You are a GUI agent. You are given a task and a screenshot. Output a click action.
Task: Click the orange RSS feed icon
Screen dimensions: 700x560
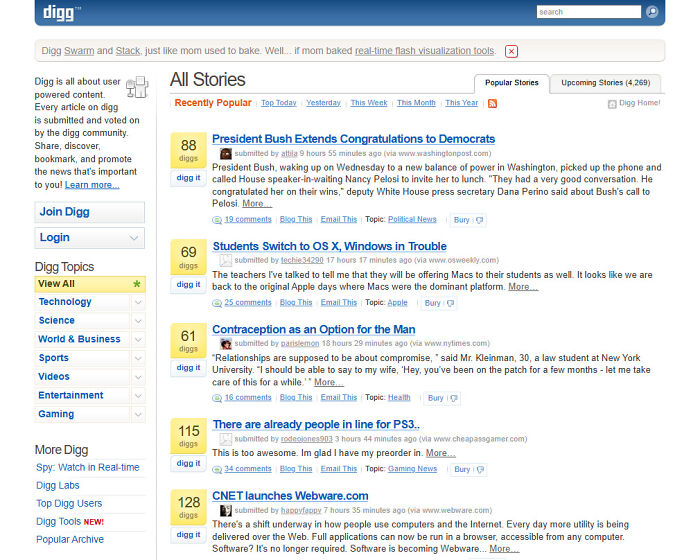tap(492, 103)
